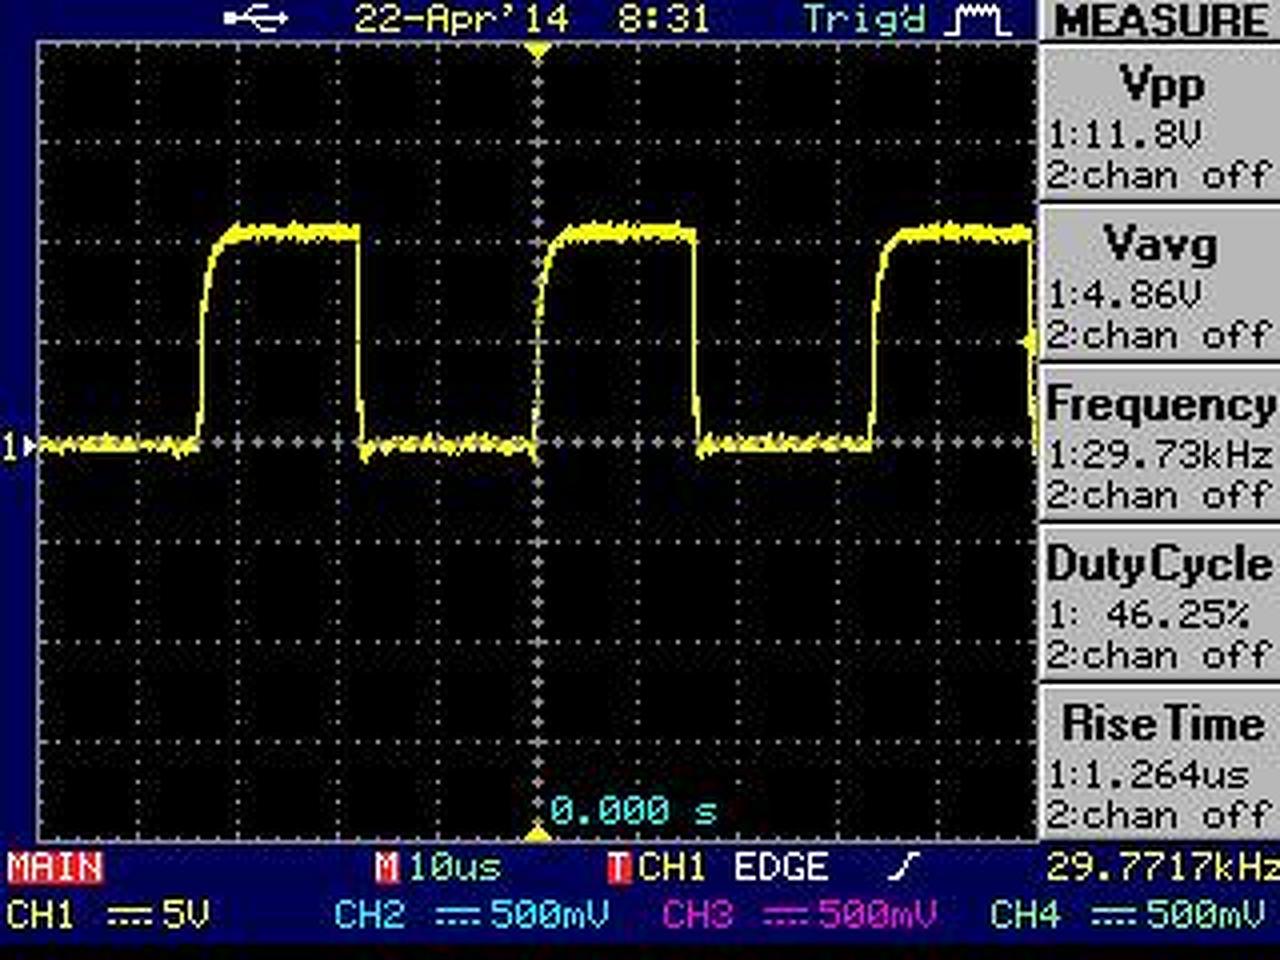1280x960 pixels.
Task: Click the CH1 5V scale value
Action: pos(186,914)
